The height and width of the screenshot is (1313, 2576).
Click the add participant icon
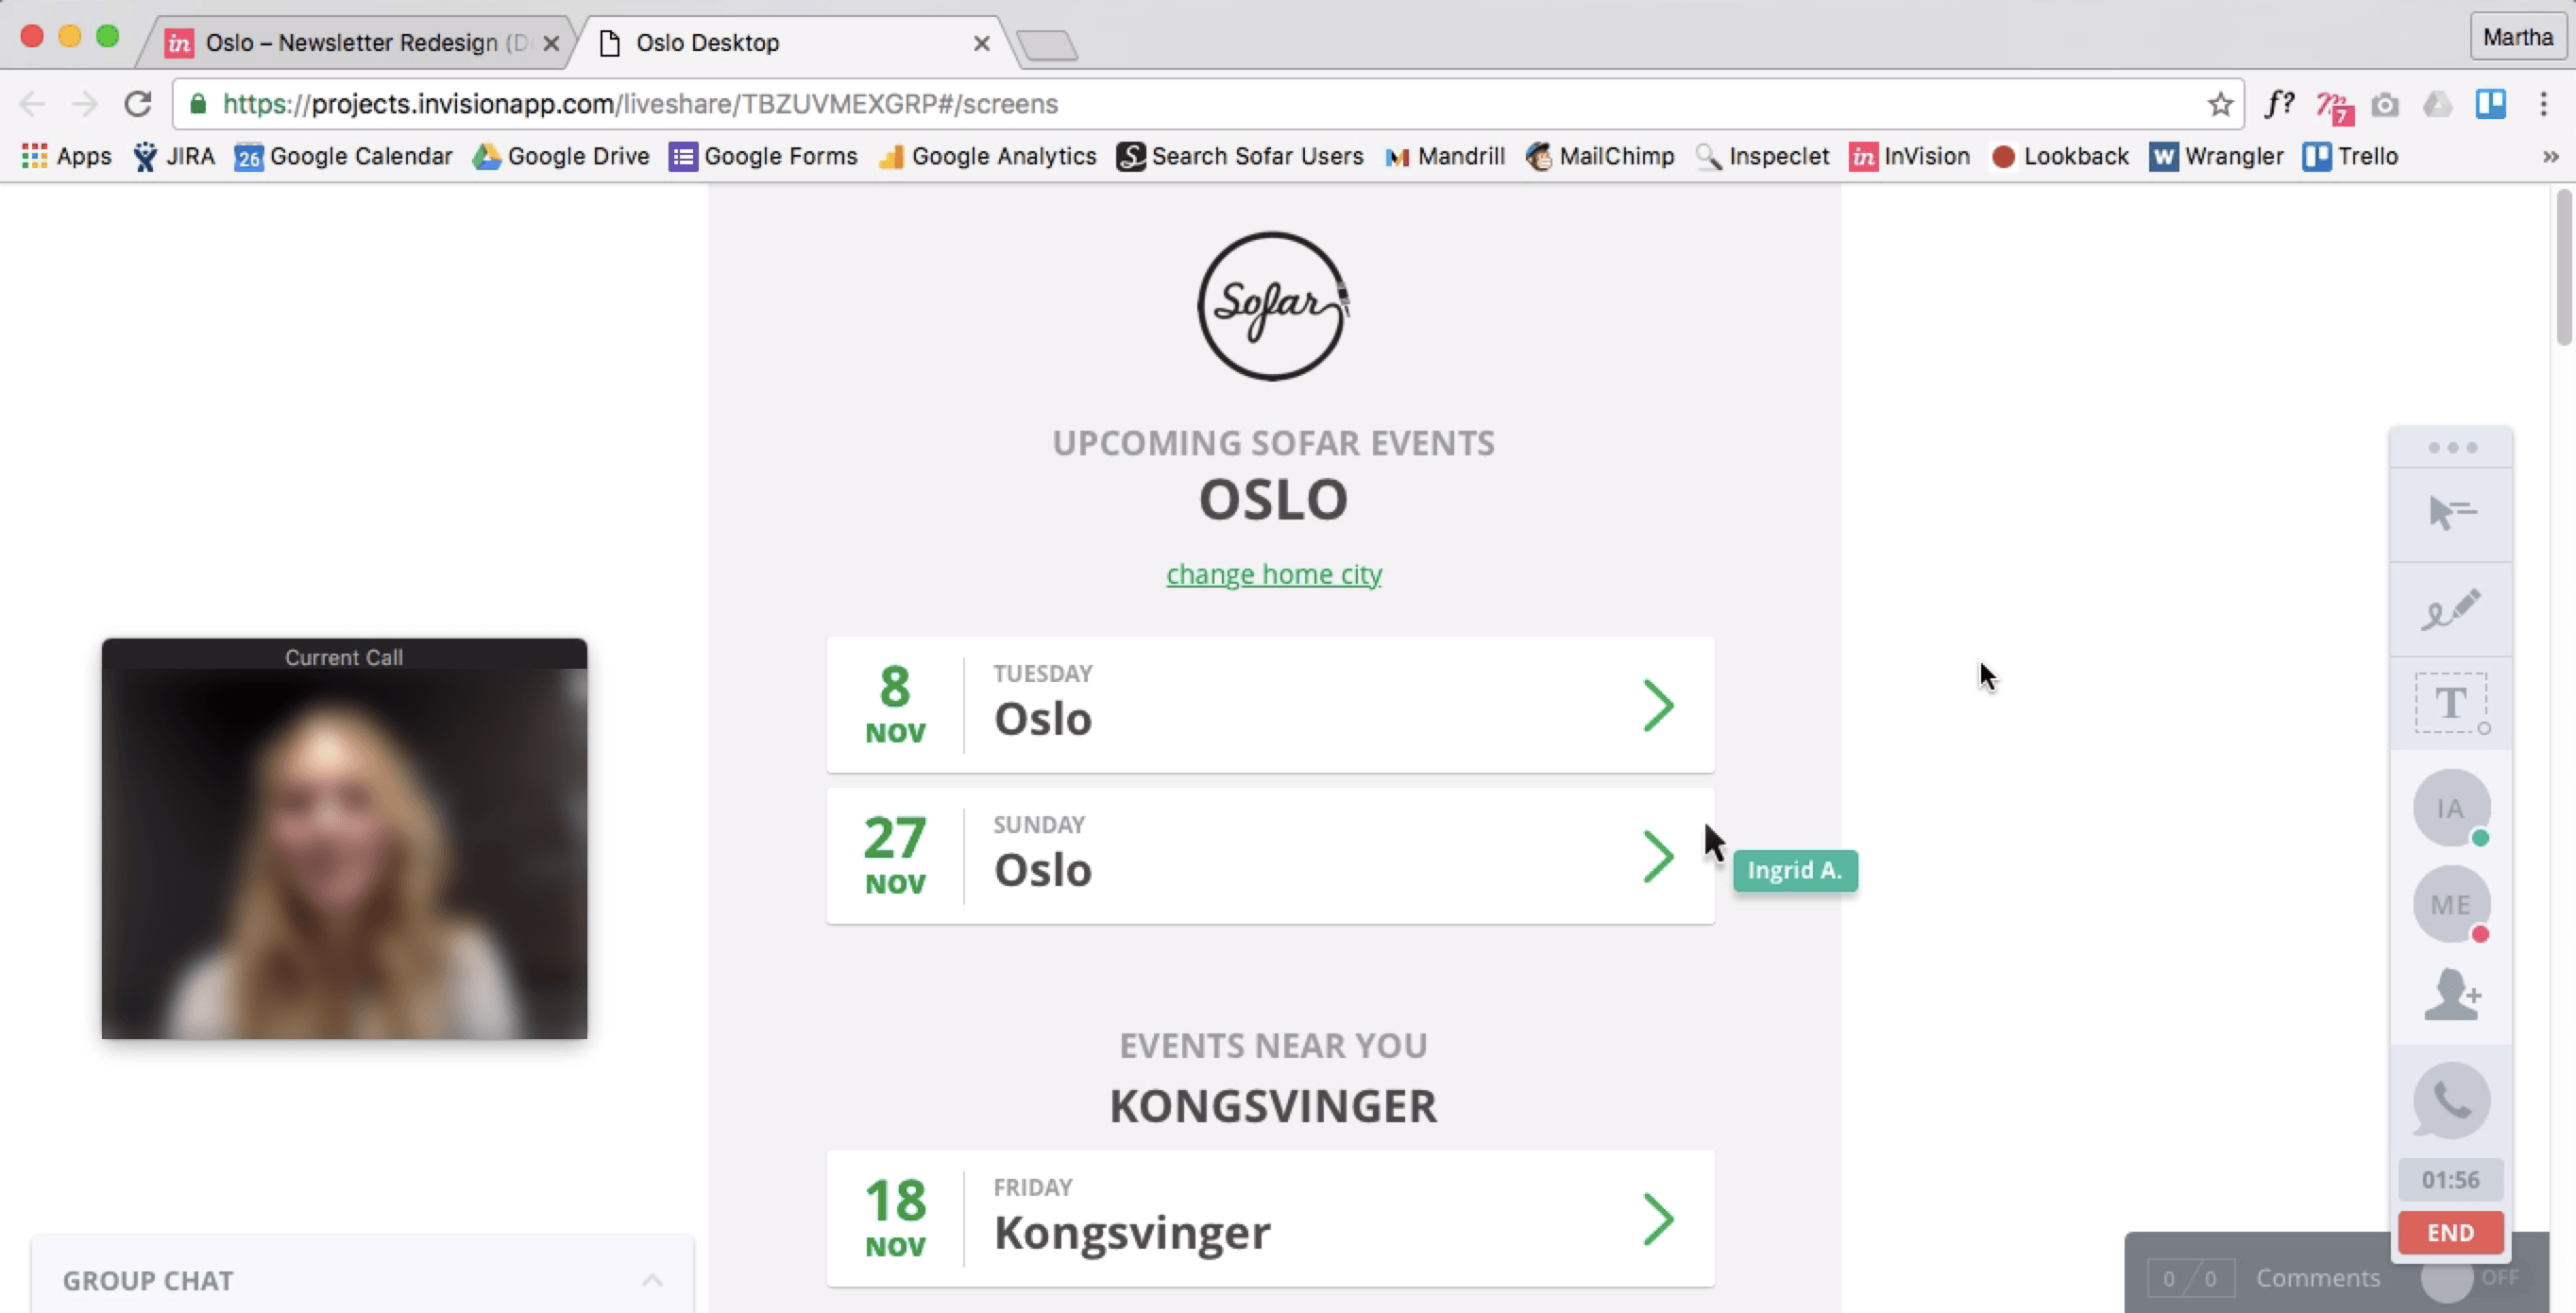click(2451, 994)
